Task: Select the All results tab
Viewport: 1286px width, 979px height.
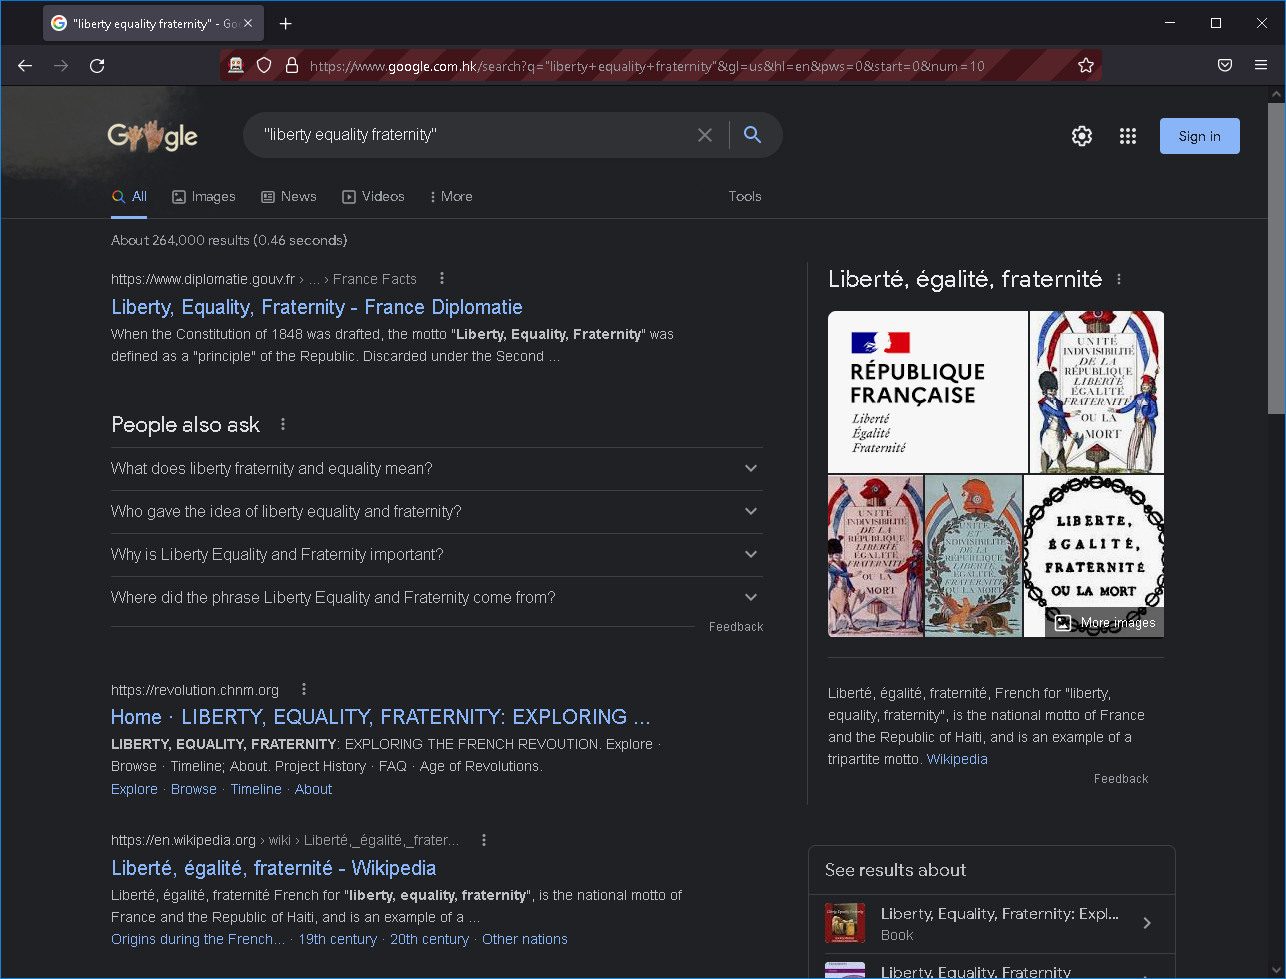Action: (x=130, y=197)
